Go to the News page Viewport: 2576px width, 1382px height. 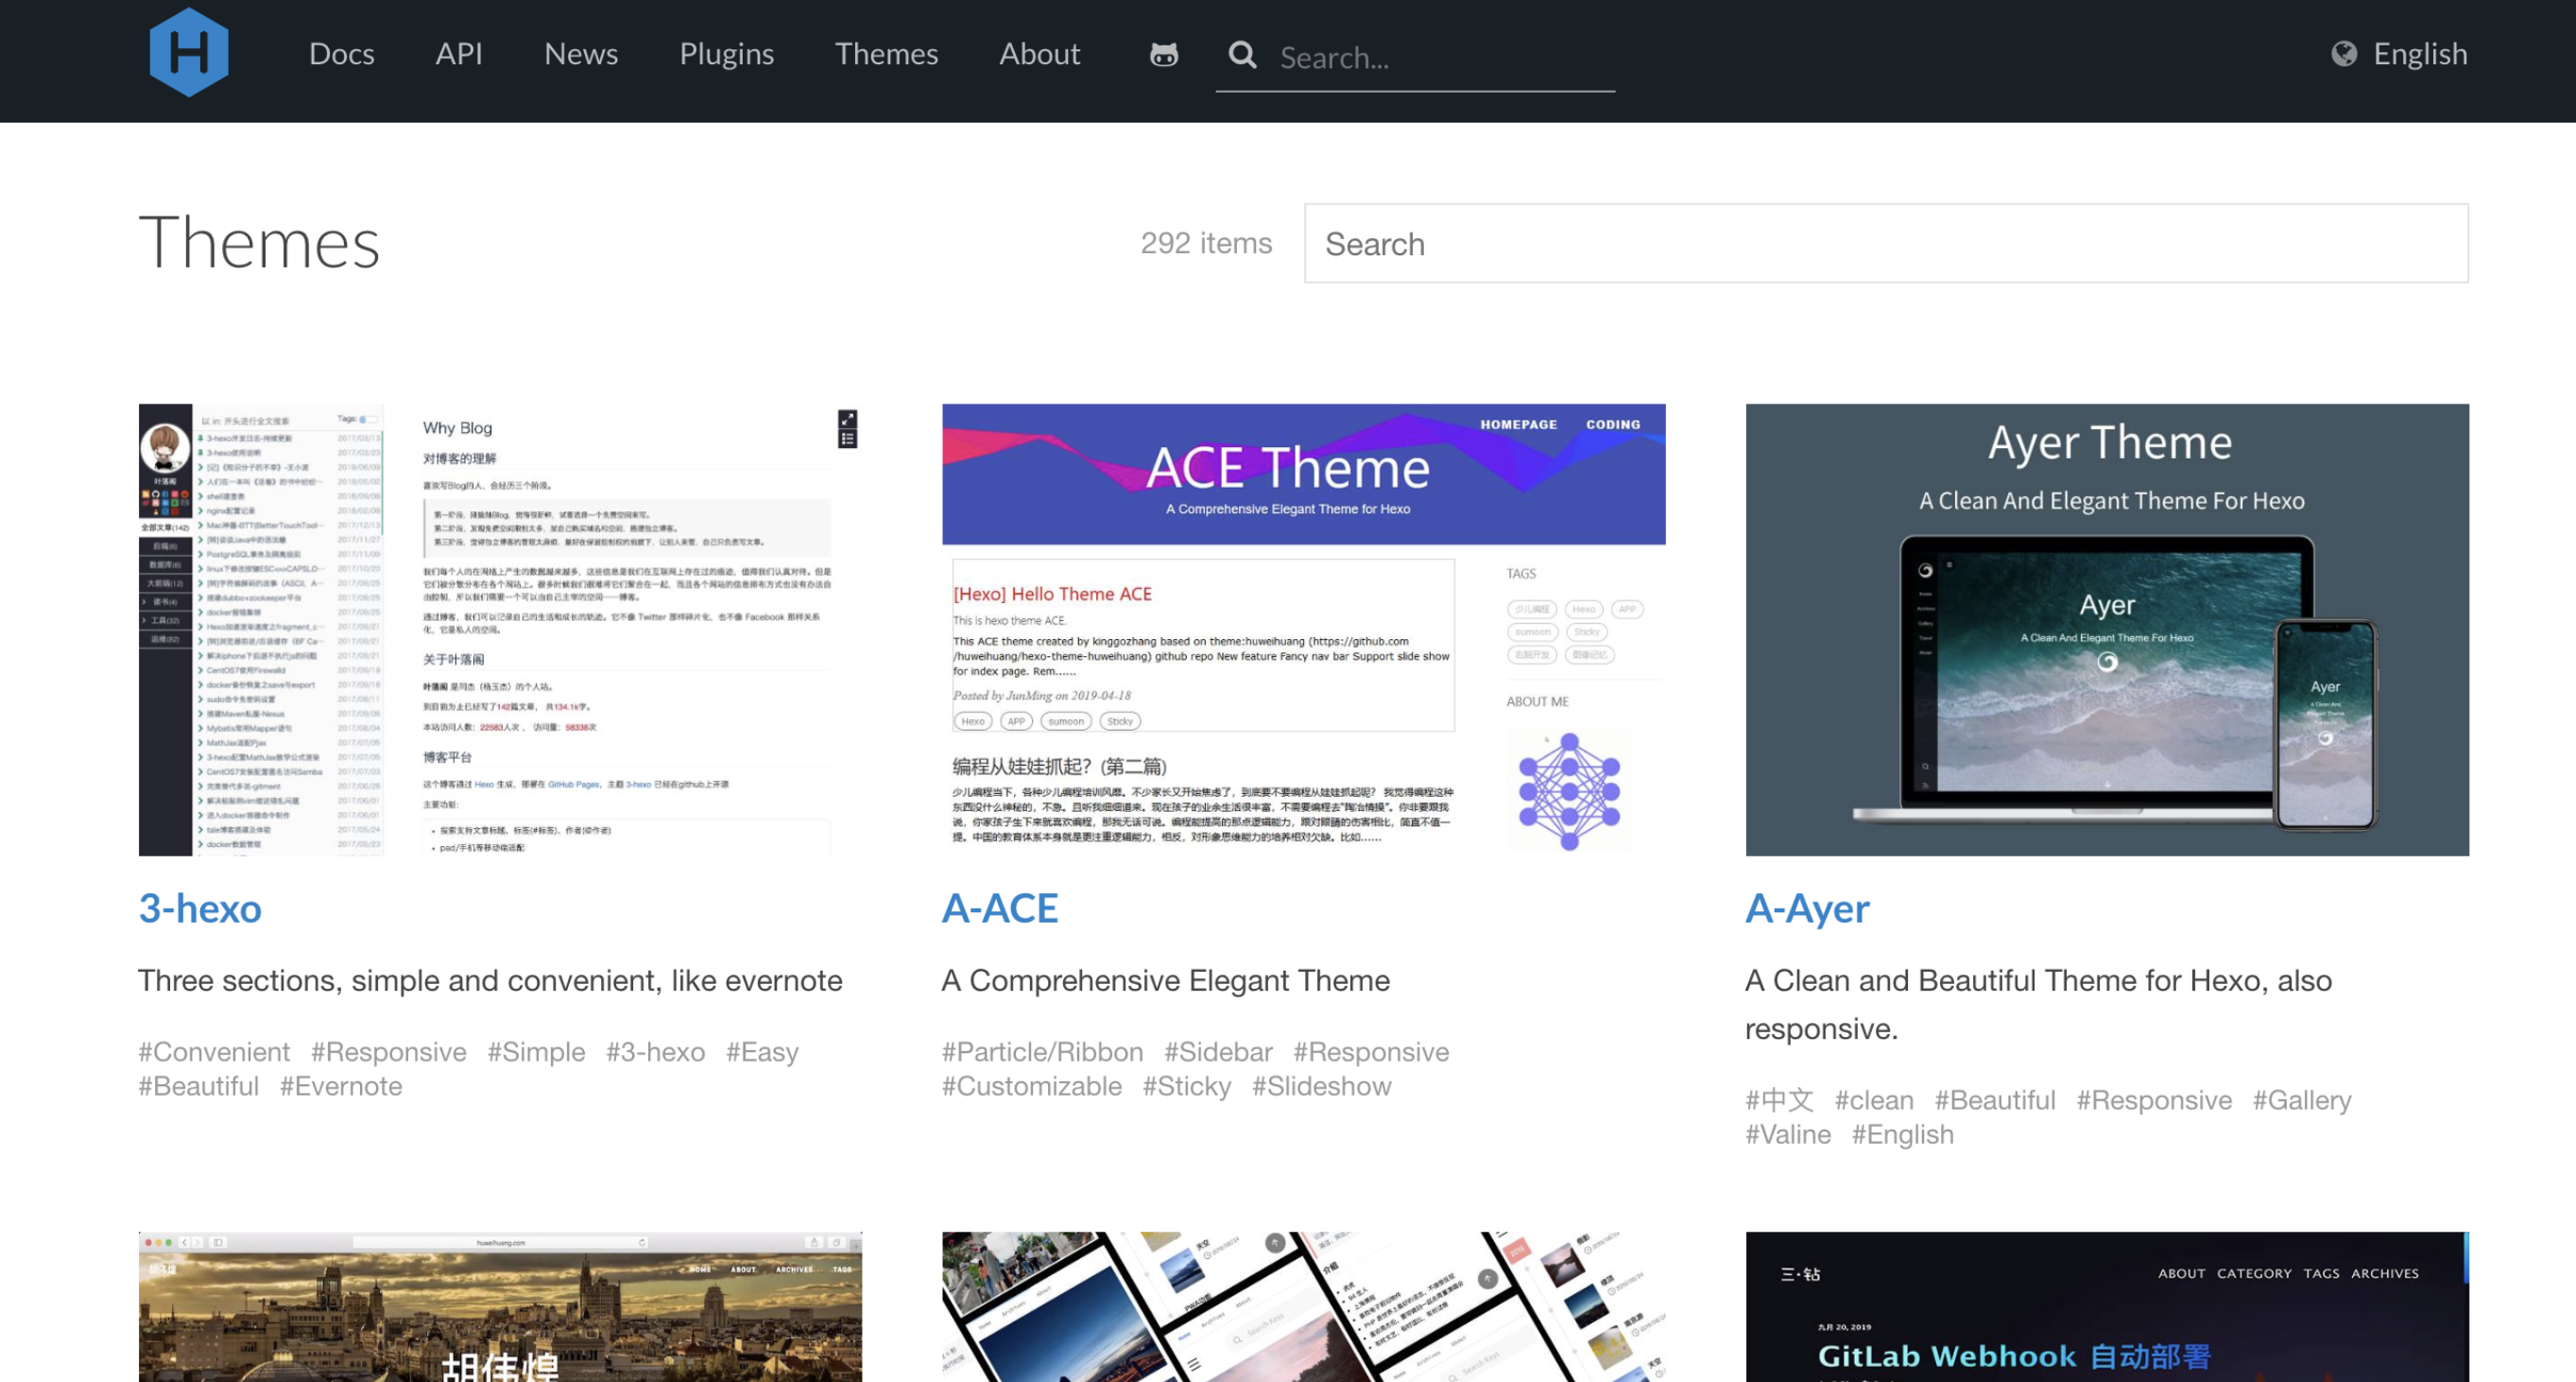tap(581, 54)
